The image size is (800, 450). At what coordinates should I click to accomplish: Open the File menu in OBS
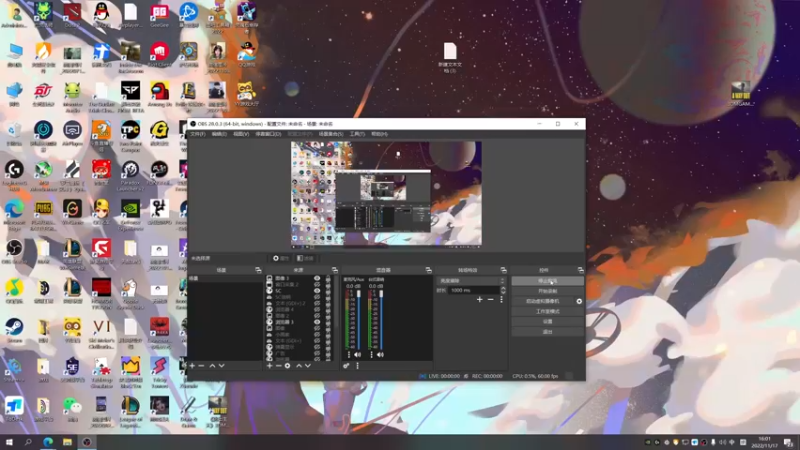pyautogui.click(x=197, y=134)
